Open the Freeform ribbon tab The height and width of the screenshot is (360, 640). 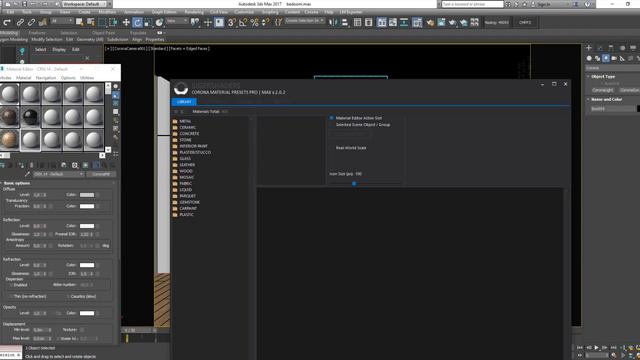(x=37, y=33)
